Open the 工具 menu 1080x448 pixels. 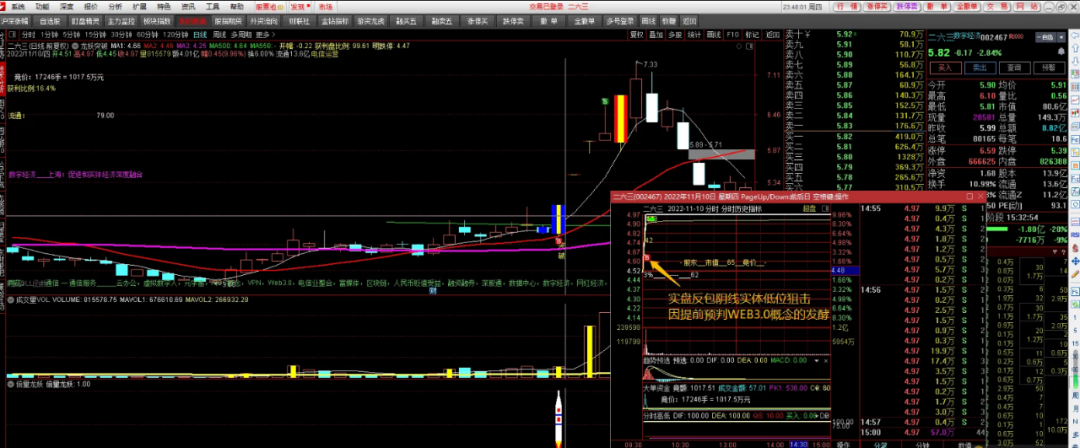click(x=213, y=6)
